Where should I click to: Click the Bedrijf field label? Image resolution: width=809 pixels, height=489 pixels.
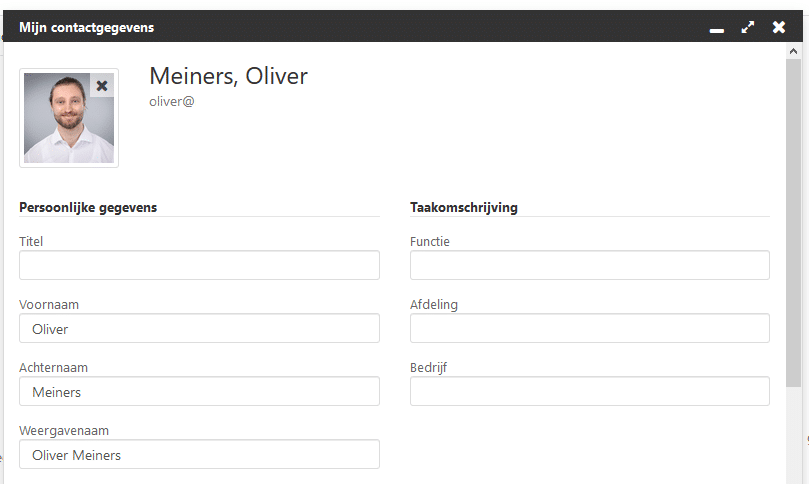pos(428,367)
